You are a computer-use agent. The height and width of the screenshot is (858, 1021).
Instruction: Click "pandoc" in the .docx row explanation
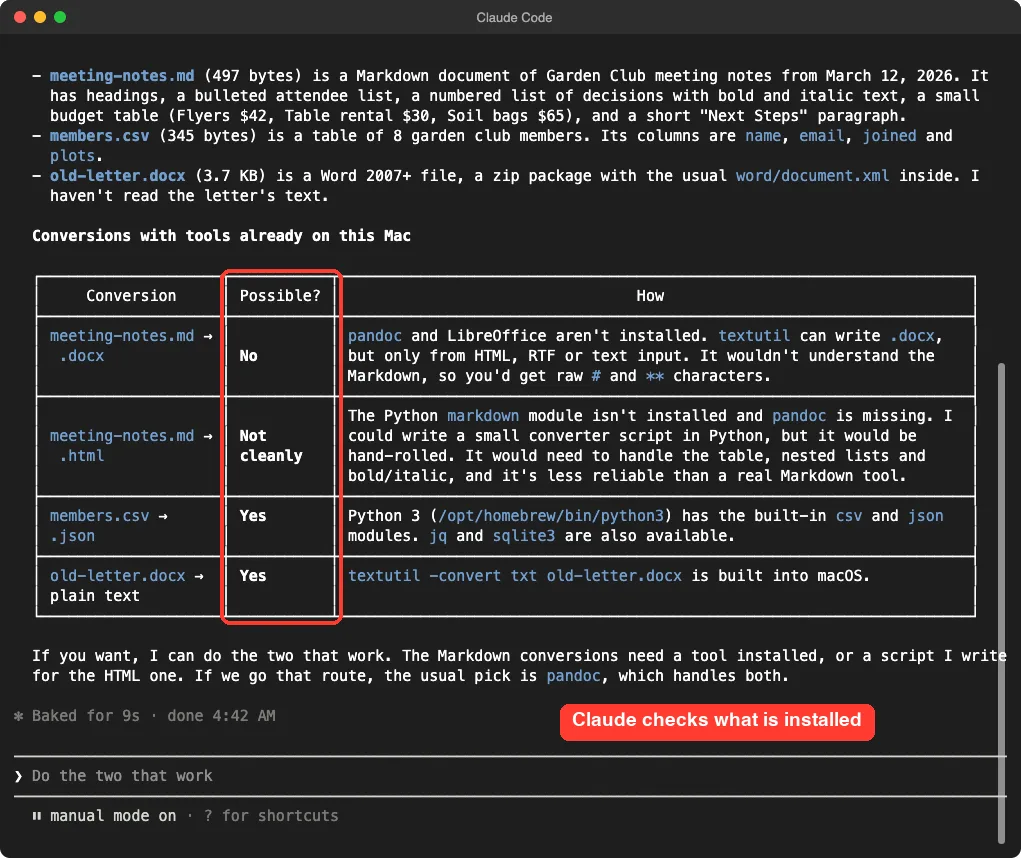pyautogui.click(x=374, y=336)
